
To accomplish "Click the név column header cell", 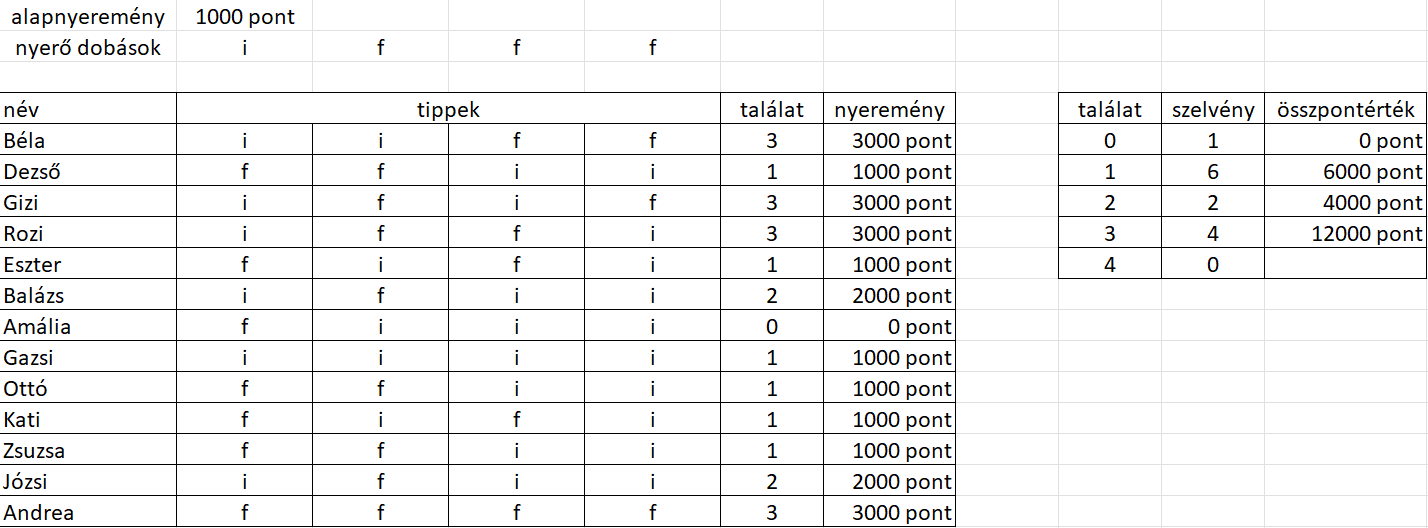I will point(88,110).
